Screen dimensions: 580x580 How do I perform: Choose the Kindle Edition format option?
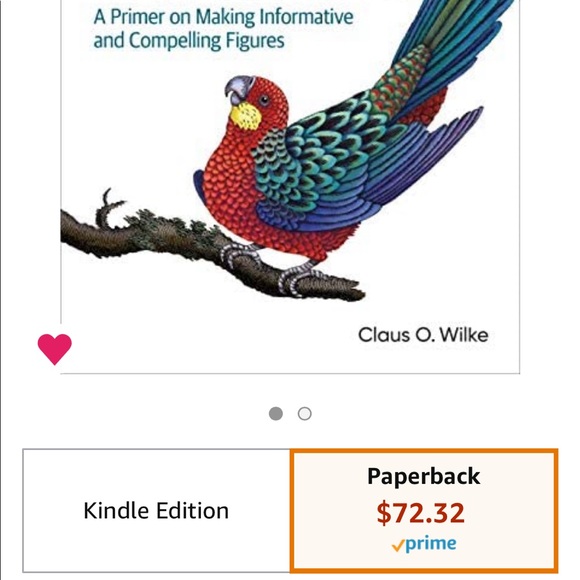tap(156, 510)
